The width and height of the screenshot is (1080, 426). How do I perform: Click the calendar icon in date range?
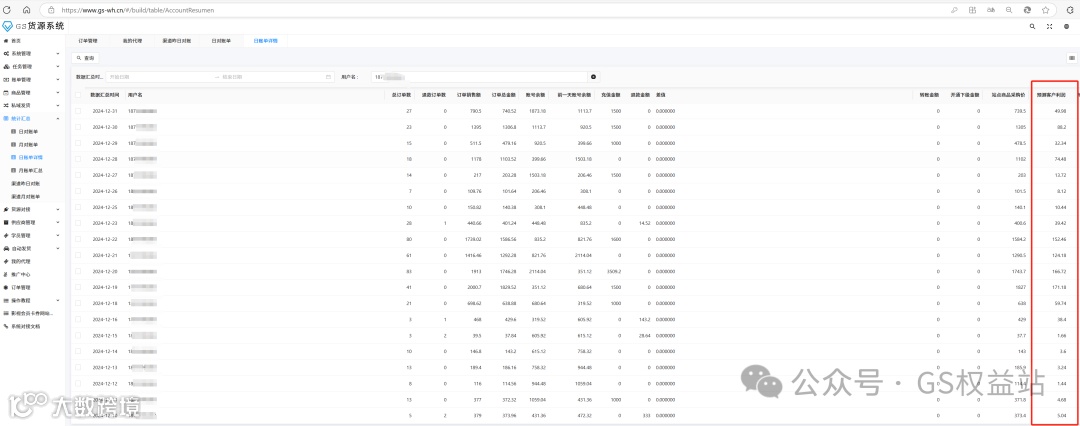[328, 77]
